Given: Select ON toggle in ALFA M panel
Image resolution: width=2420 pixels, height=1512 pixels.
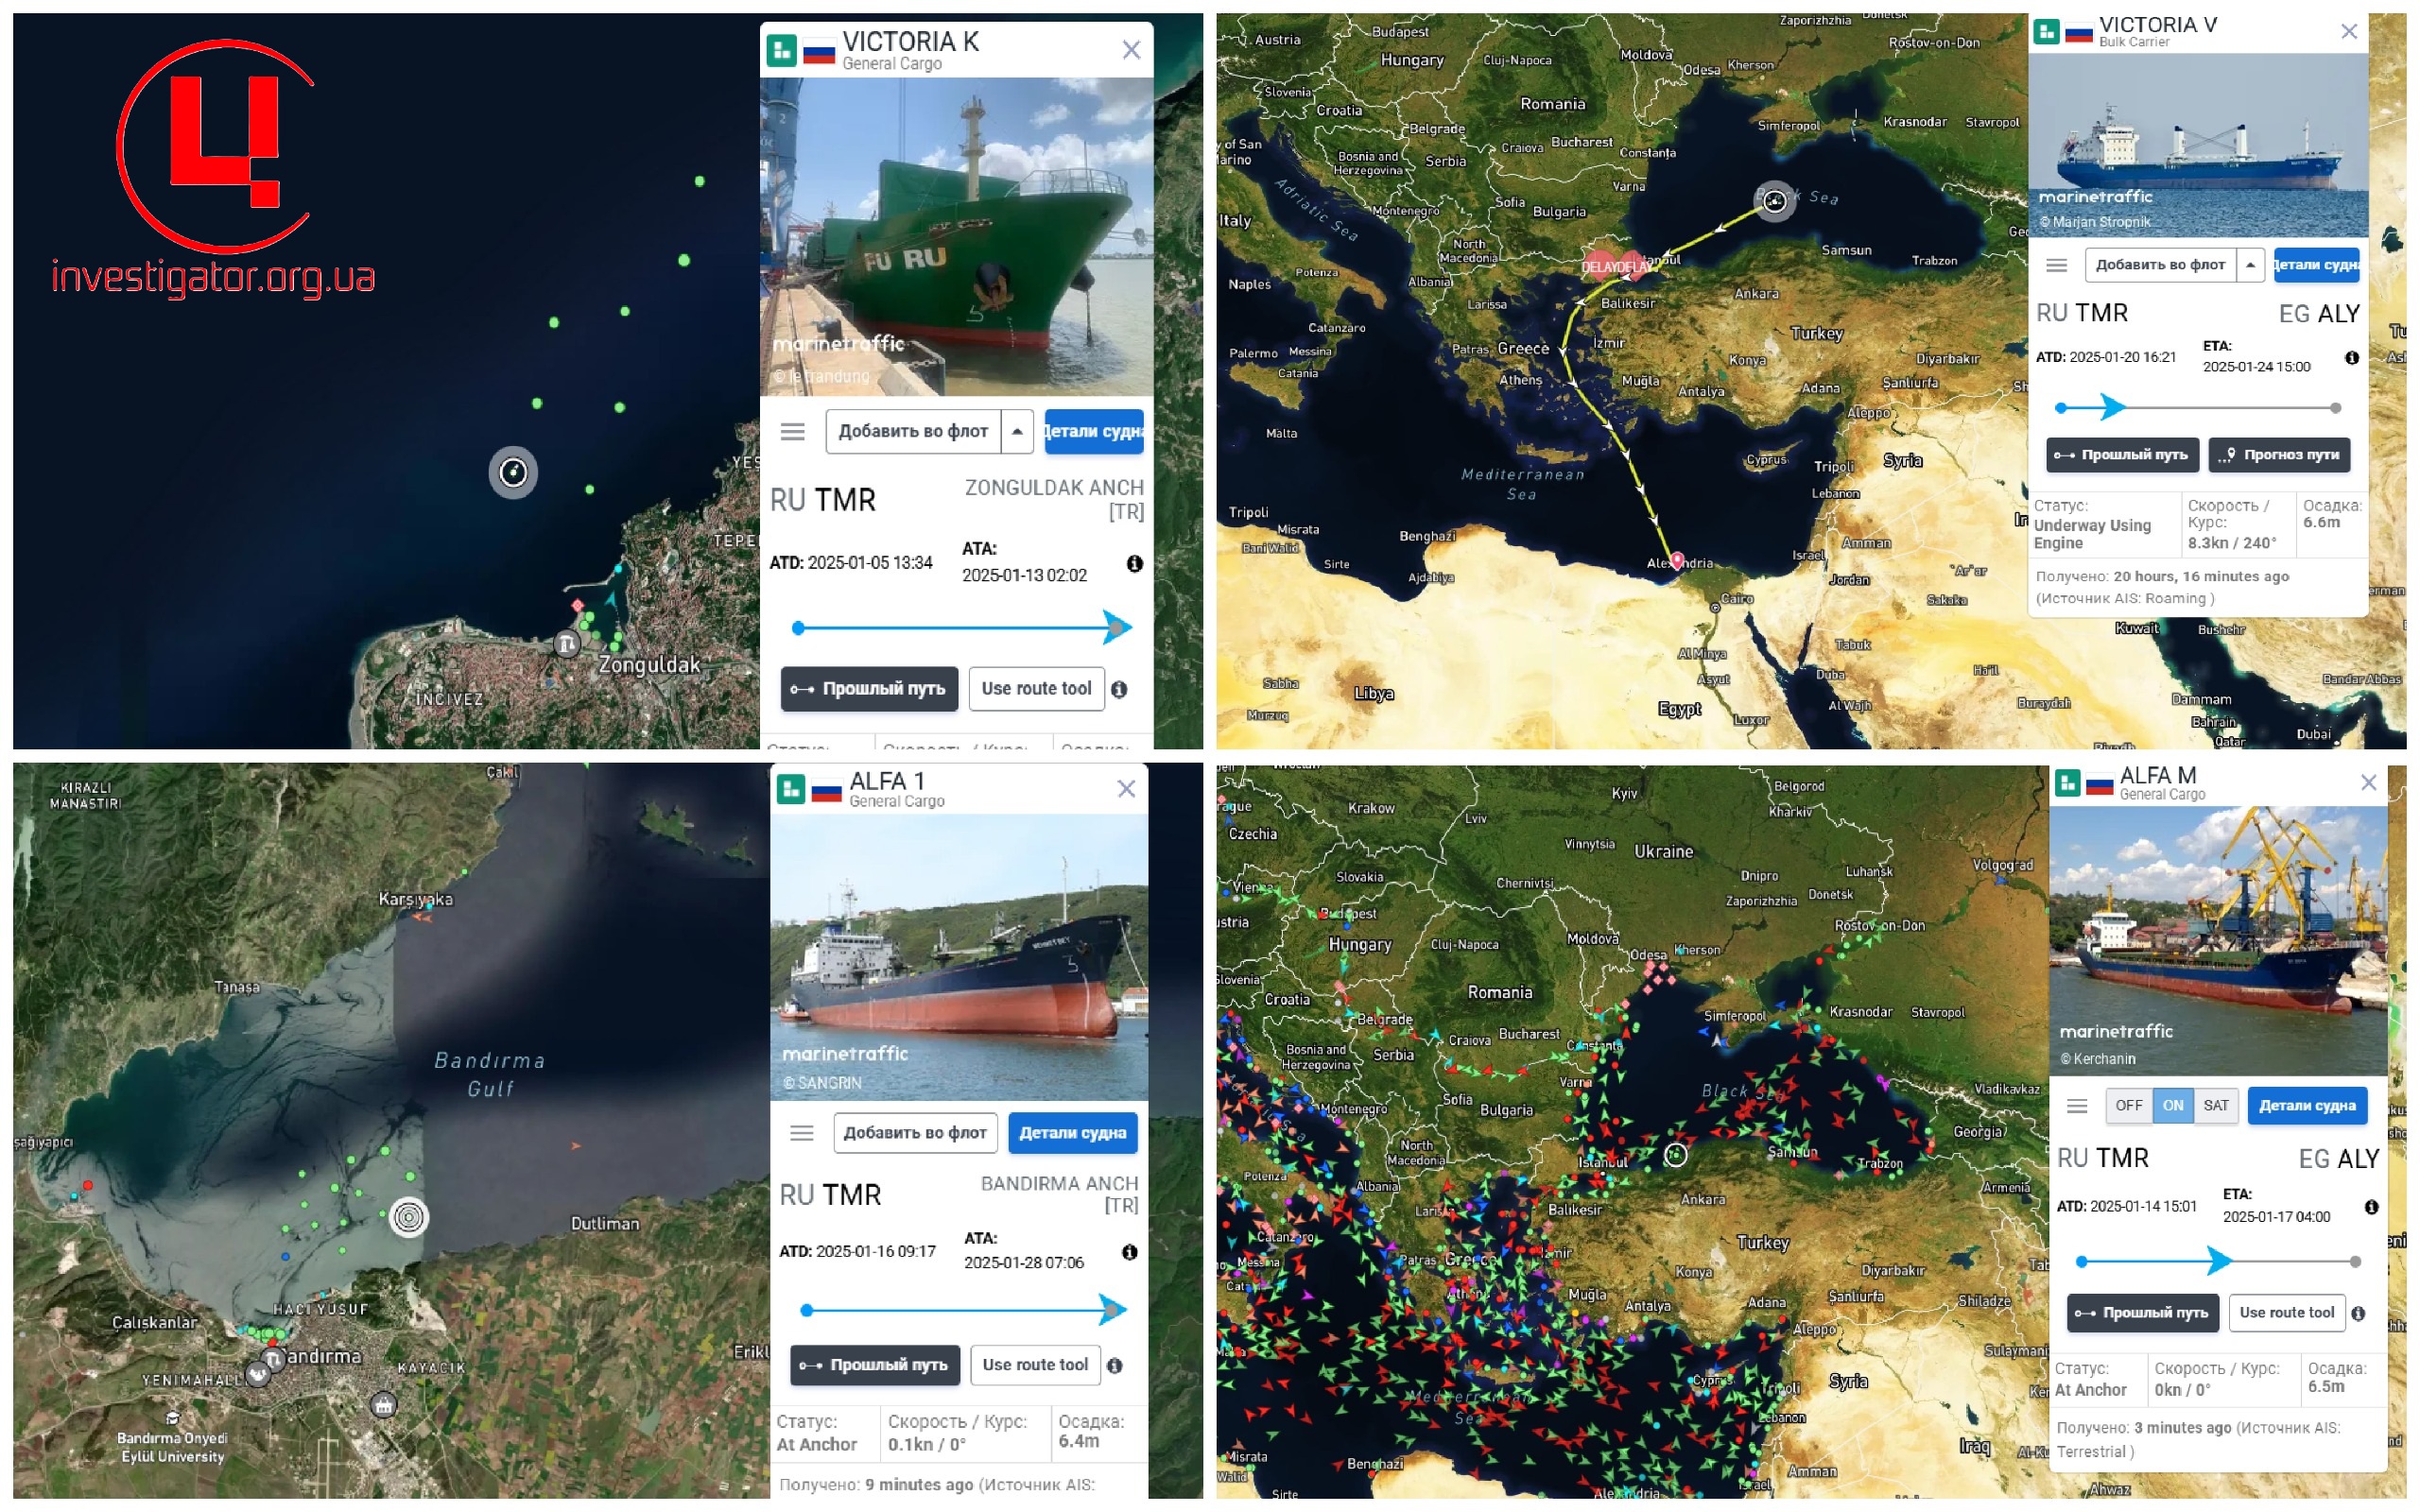Looking at the screenshot, I should click(x=2172, y=1105).
